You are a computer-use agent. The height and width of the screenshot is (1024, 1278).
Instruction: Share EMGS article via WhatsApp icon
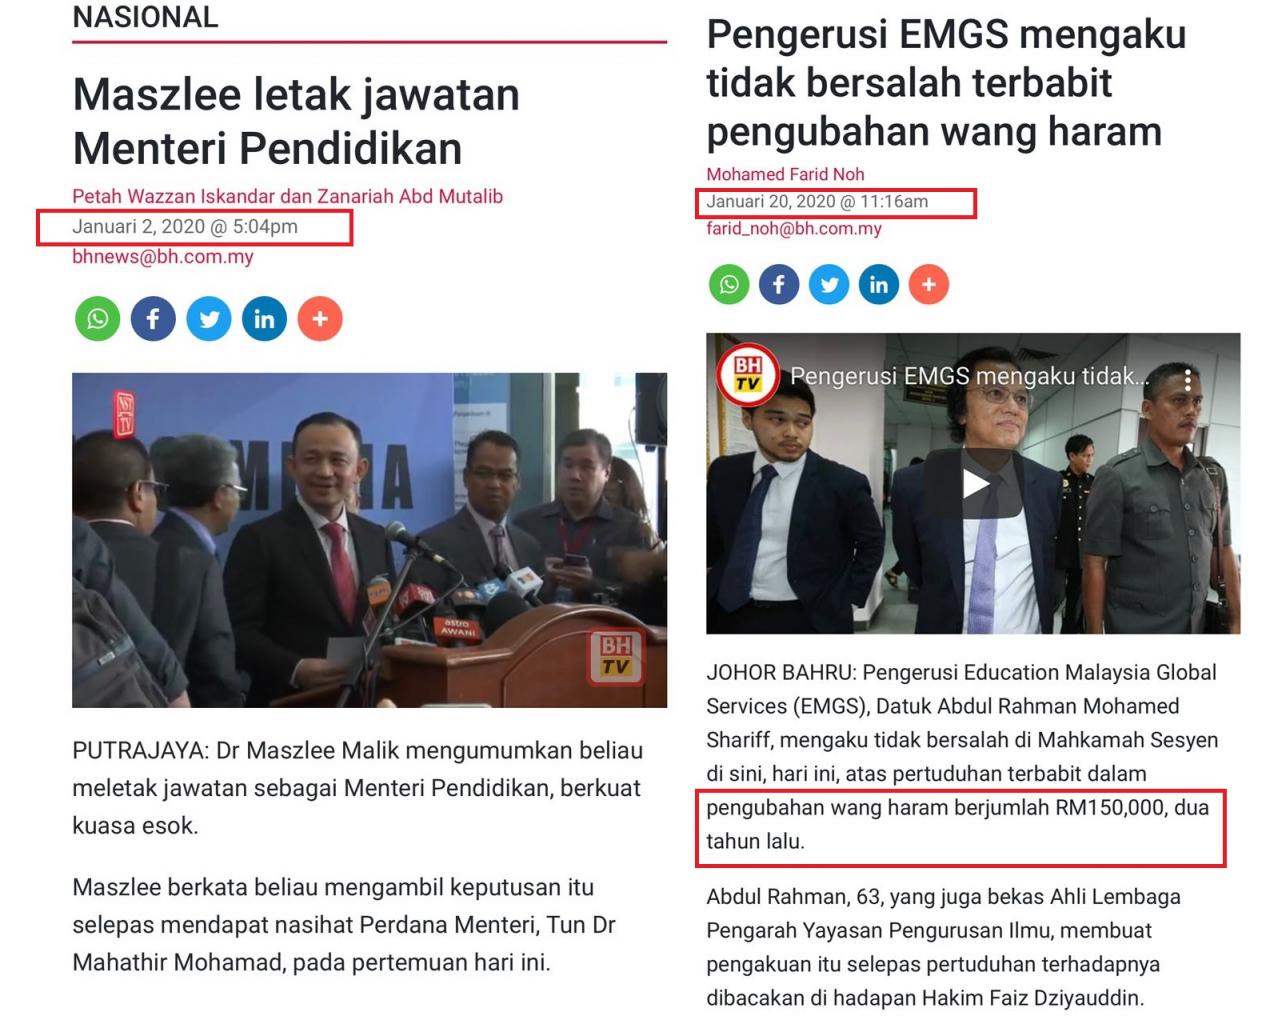click(729, 285)
